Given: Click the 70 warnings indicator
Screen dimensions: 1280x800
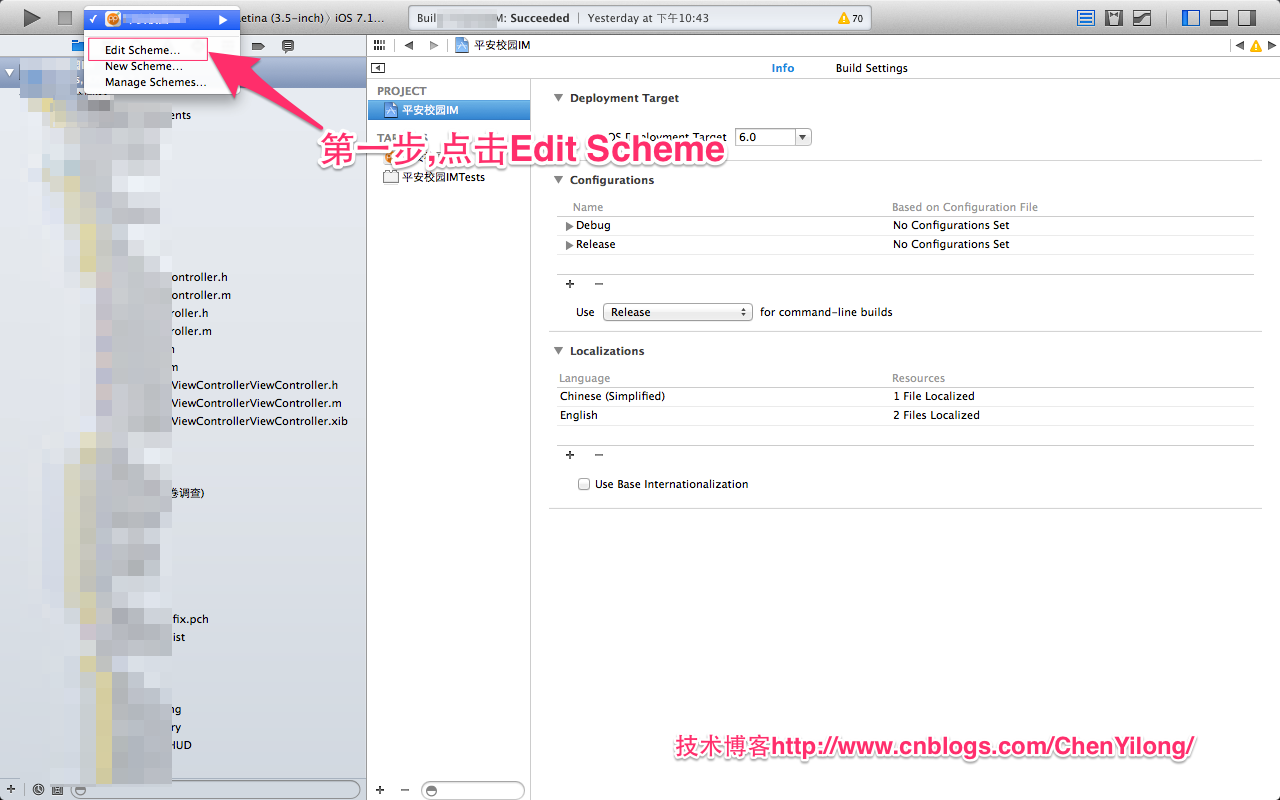Looking at the screenshot, I should tap(850, 18).
